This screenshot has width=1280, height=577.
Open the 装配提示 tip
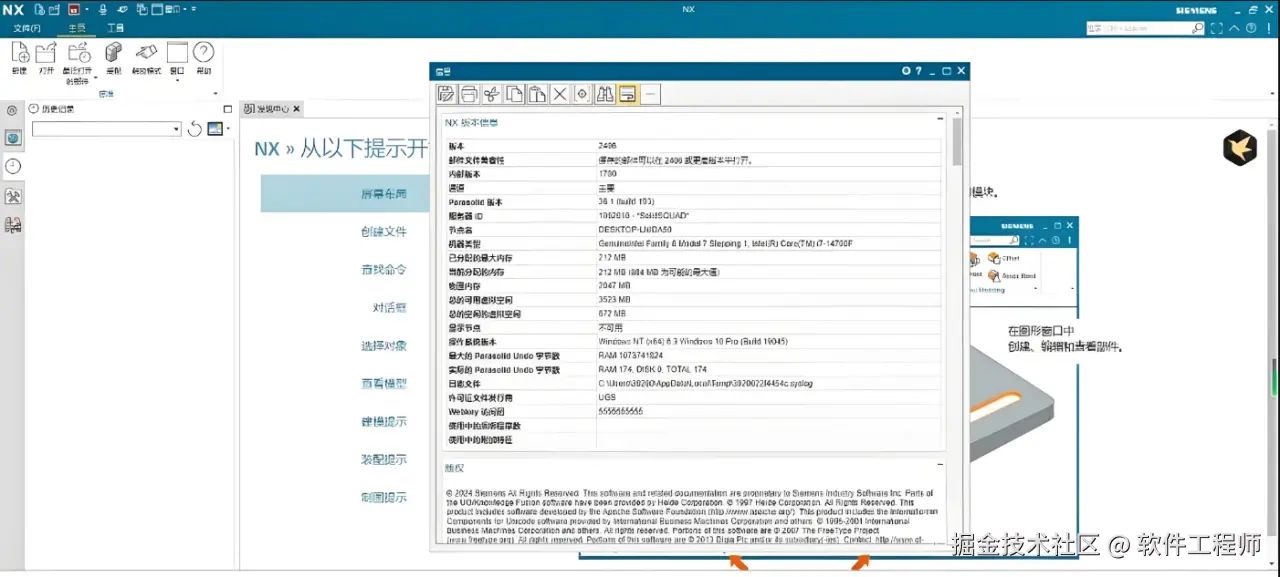pos(384,460)
